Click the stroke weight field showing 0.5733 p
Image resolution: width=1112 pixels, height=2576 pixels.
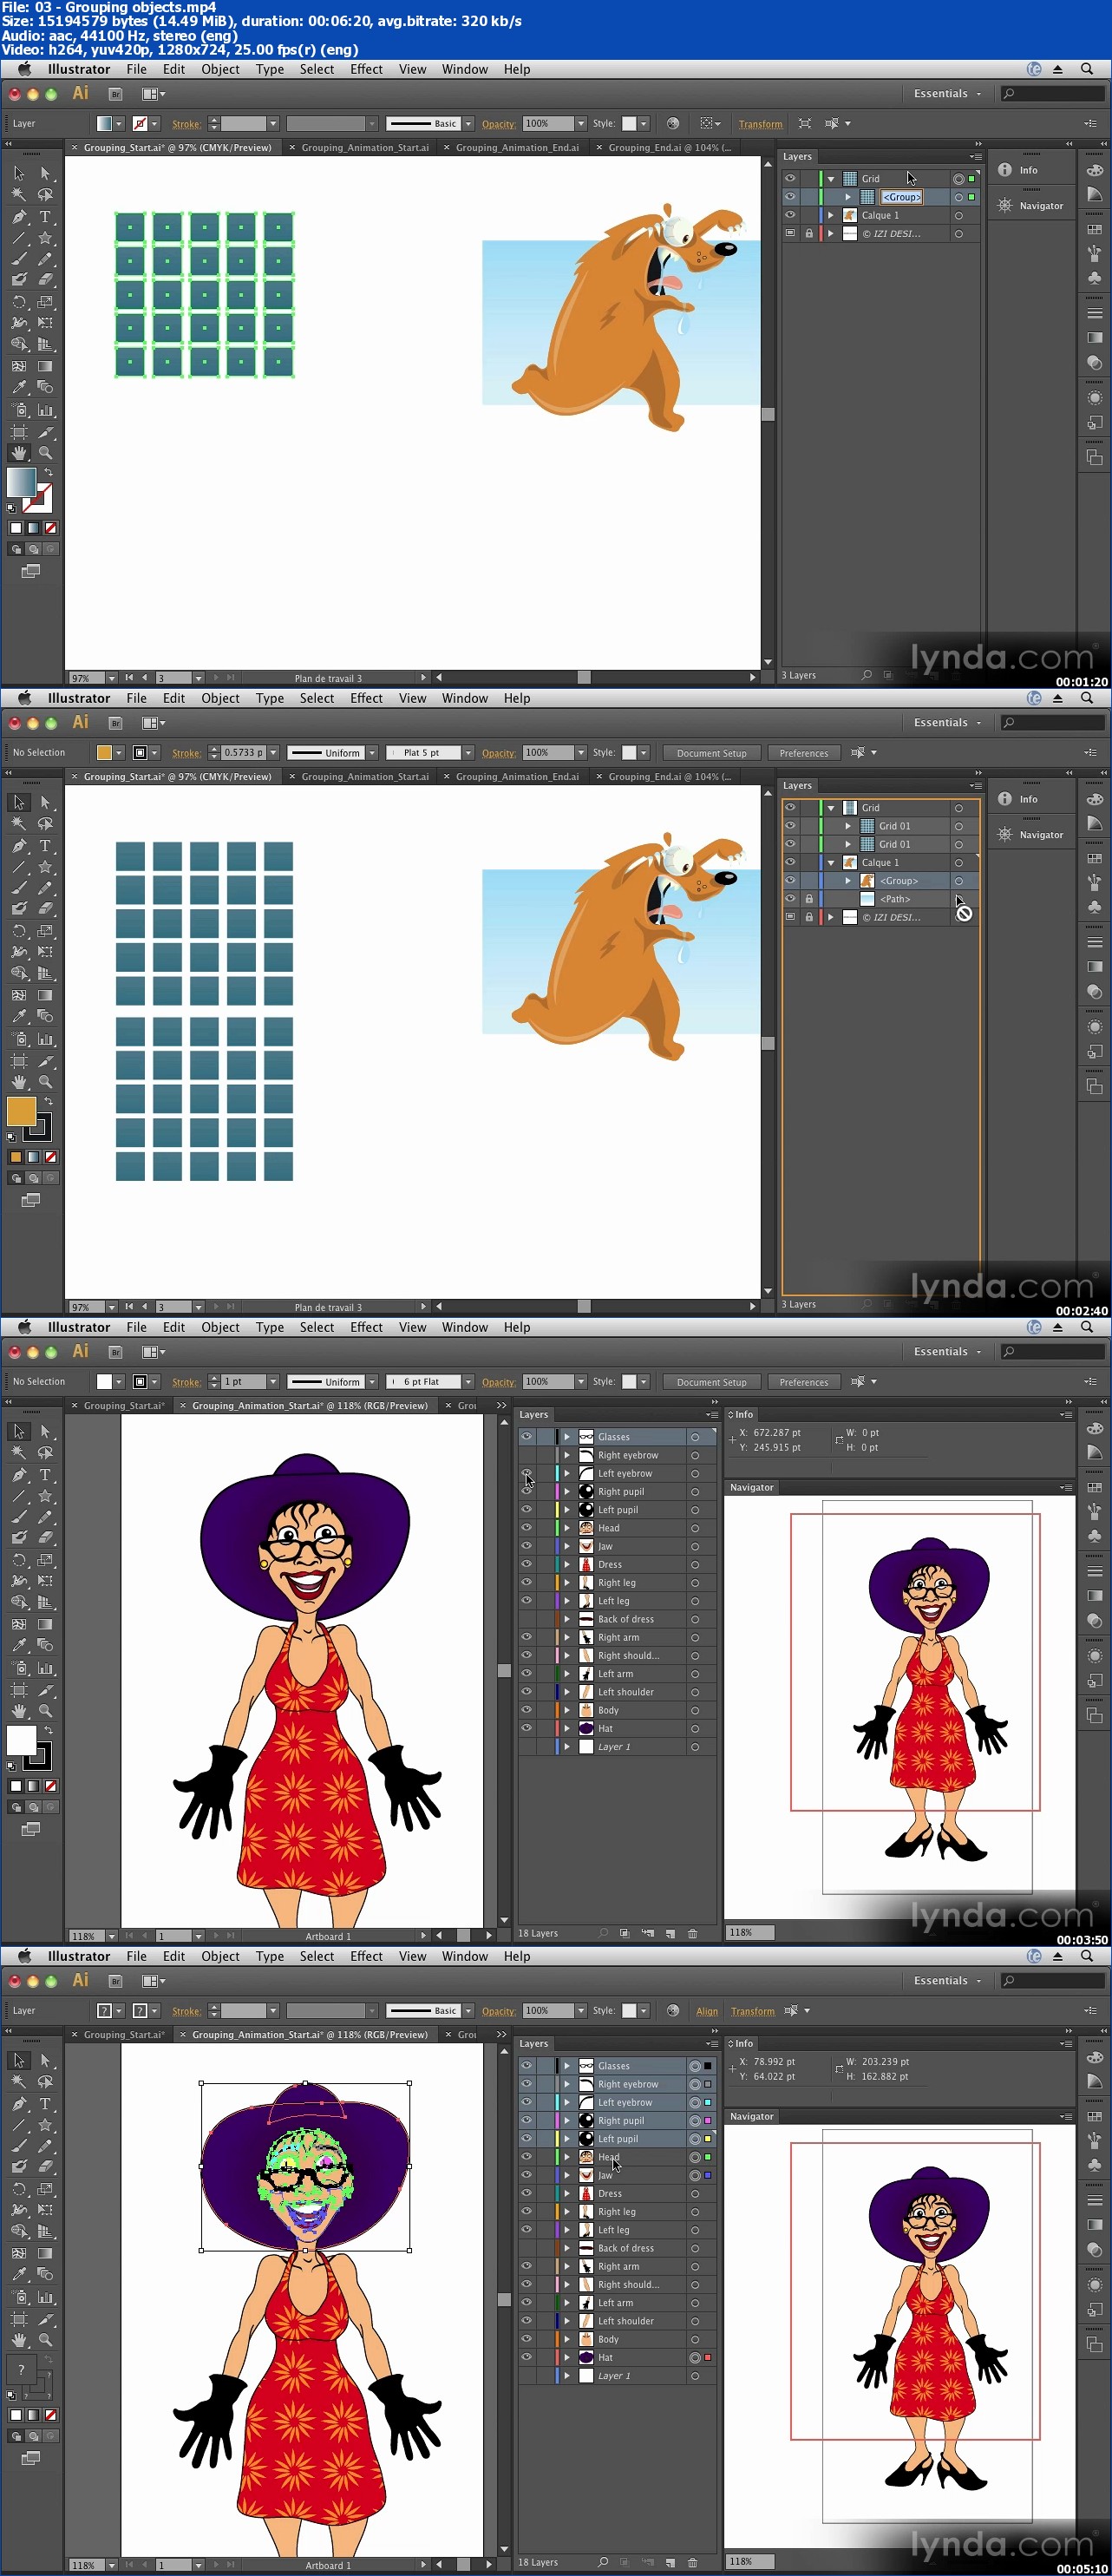(x=243, y=753)
